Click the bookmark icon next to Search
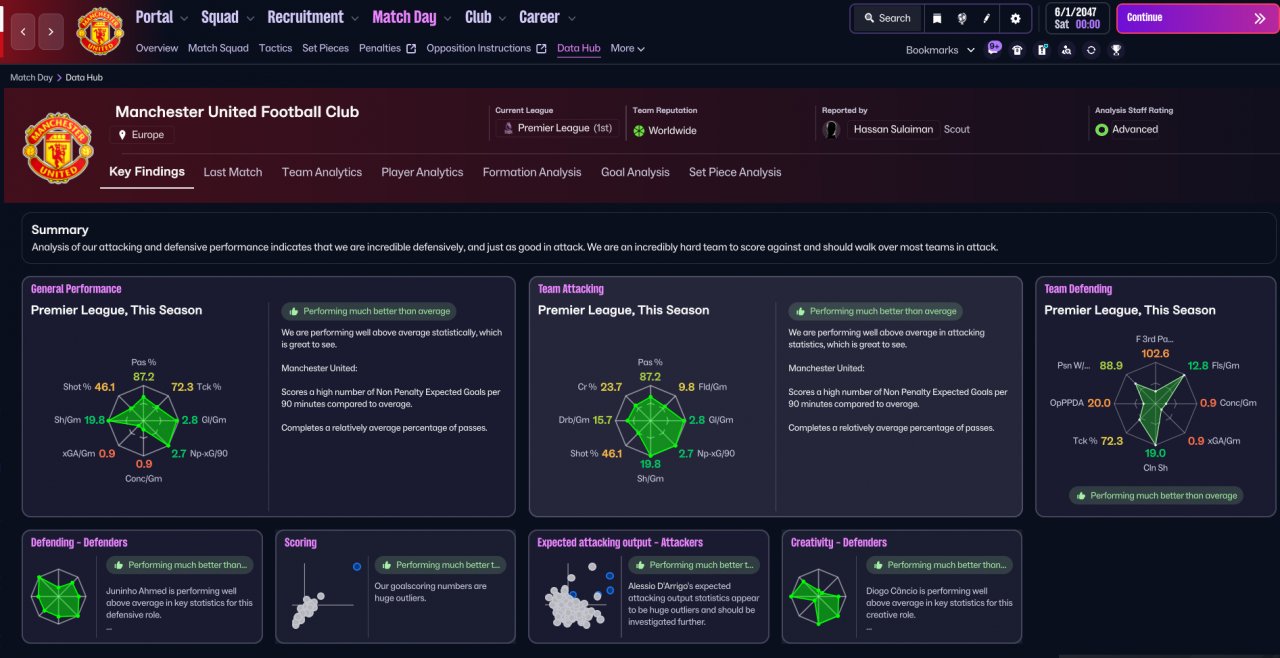 [937, 18]
